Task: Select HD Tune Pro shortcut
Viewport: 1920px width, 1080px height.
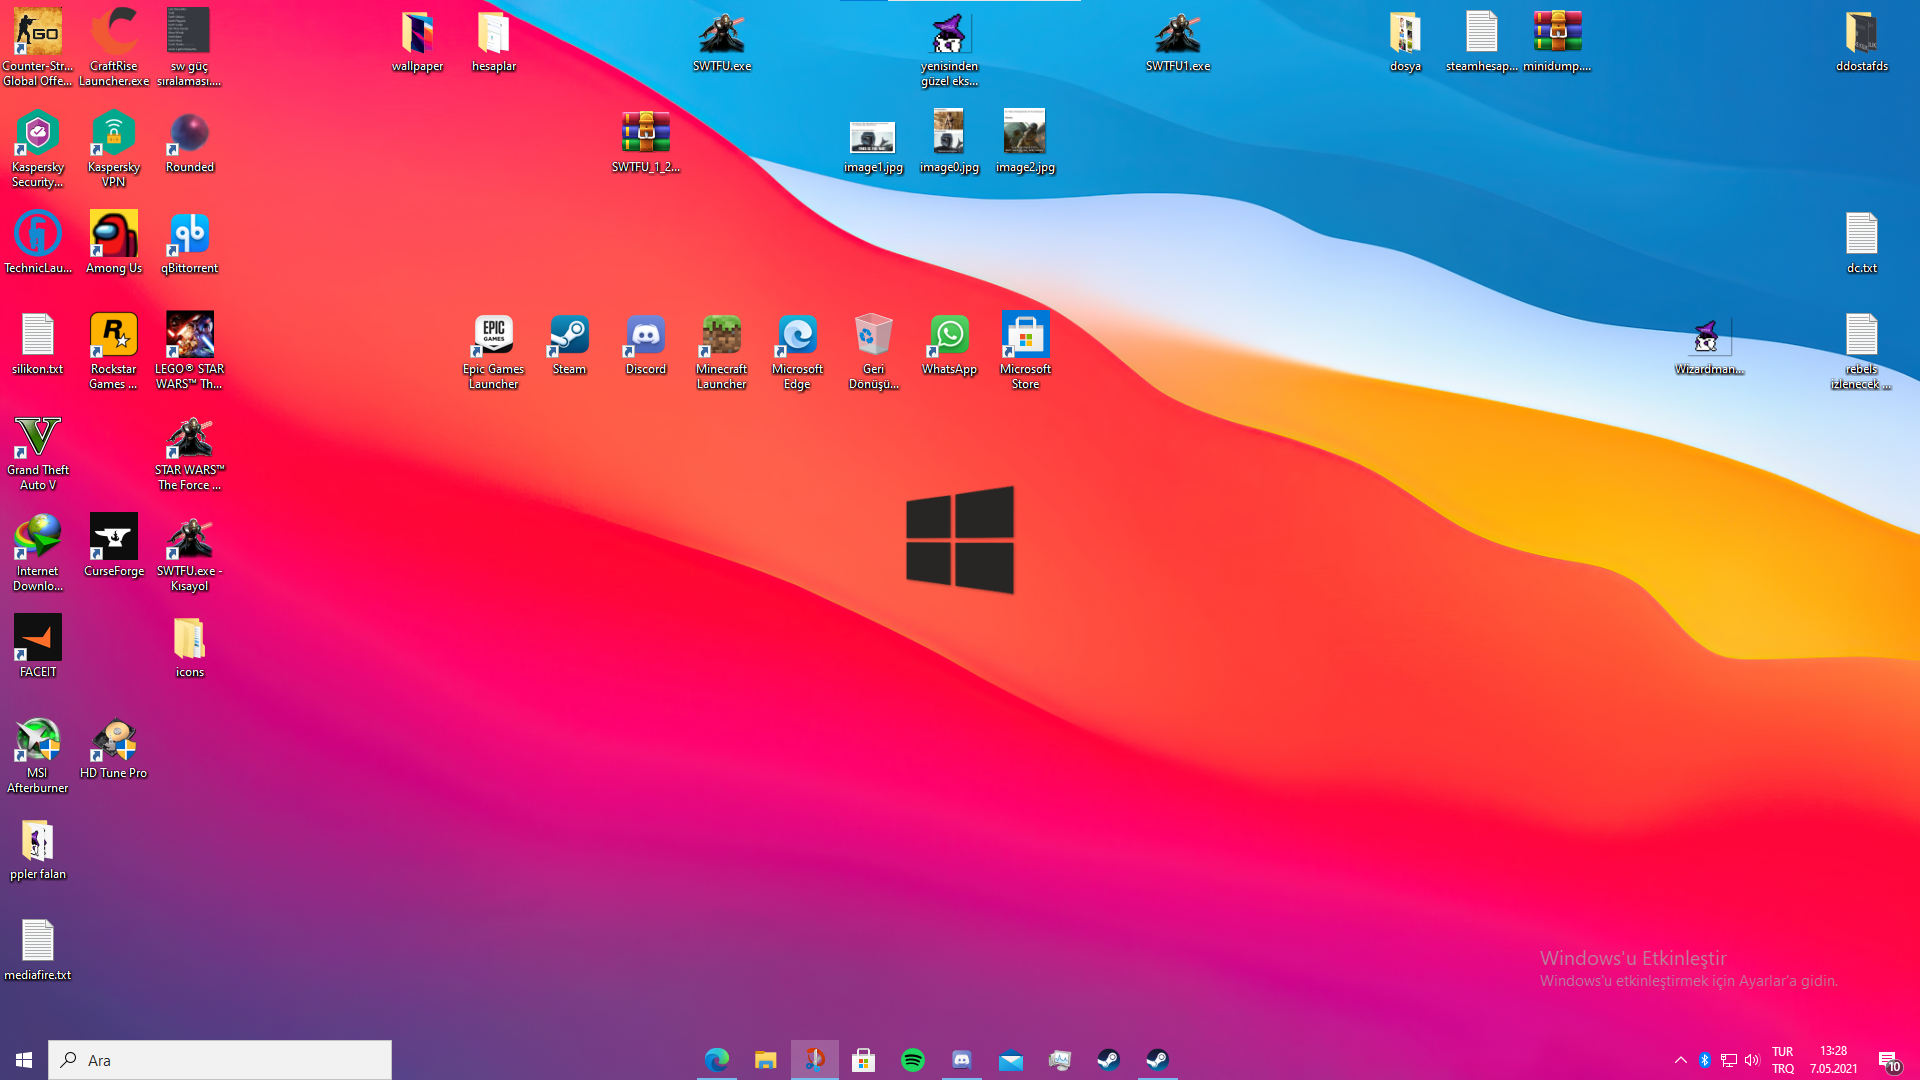Action: pos(114,747)
